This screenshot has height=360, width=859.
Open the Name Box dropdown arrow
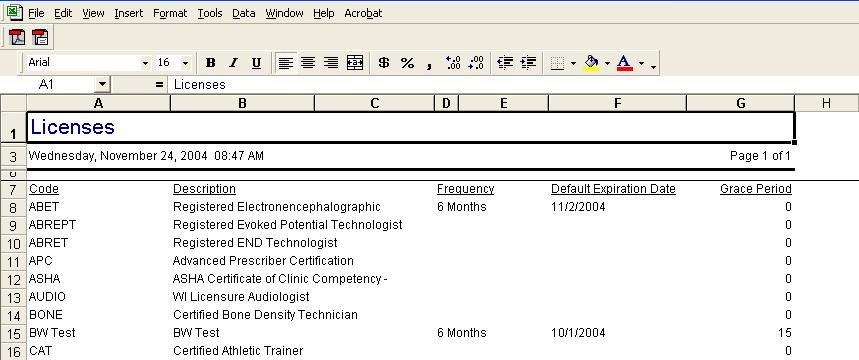pos(102,84)
